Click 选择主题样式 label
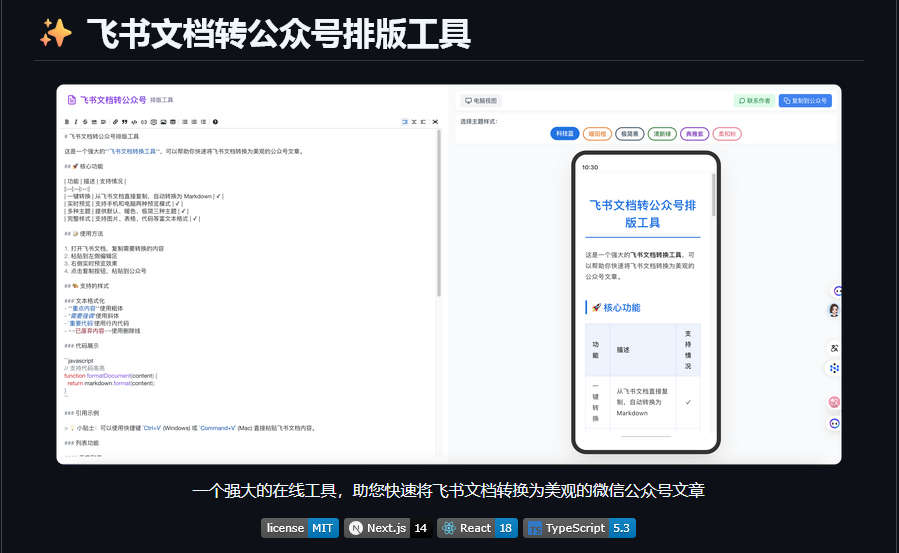Viewport: 899px width, 553px height. click(479, 121)
